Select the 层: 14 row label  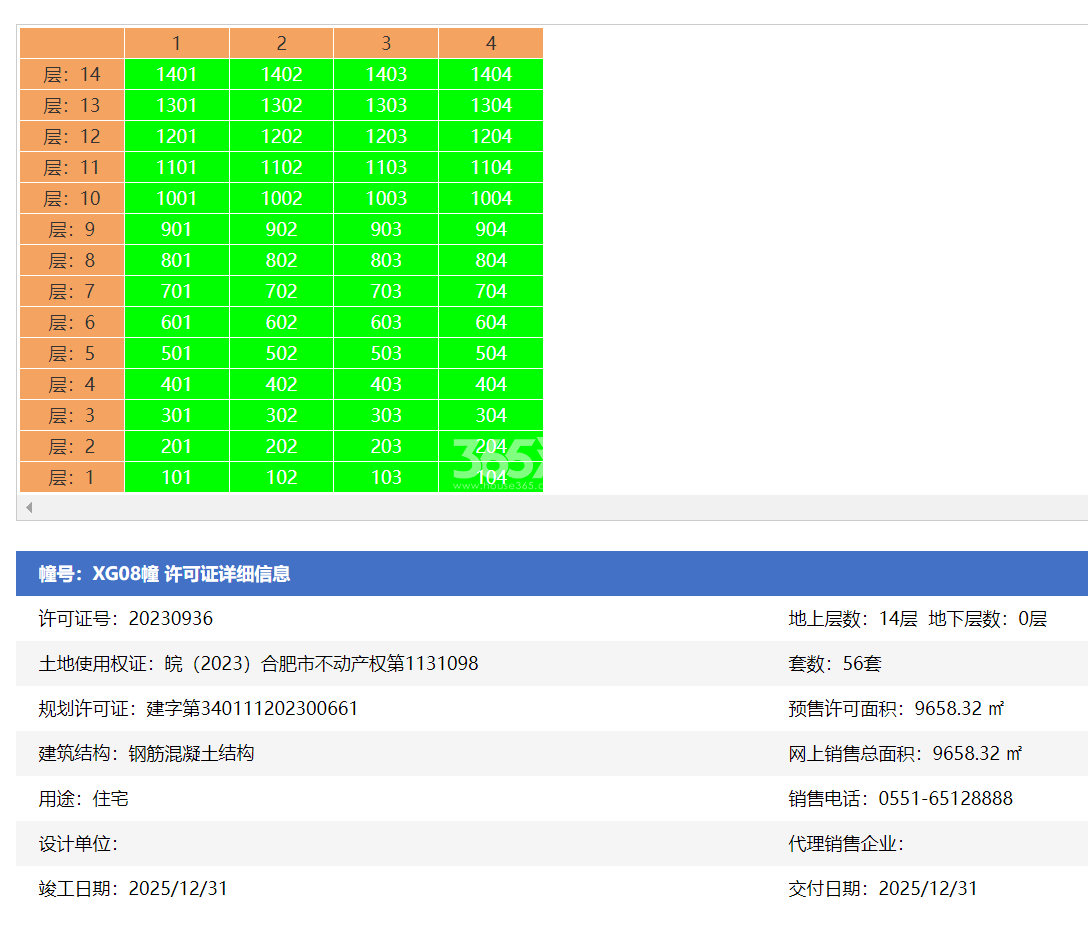71,74
